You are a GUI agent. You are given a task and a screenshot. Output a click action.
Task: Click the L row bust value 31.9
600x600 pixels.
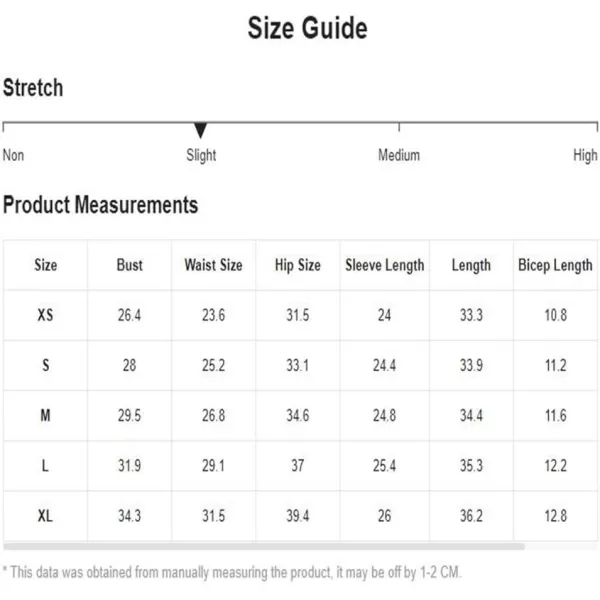tap(129, 465)
